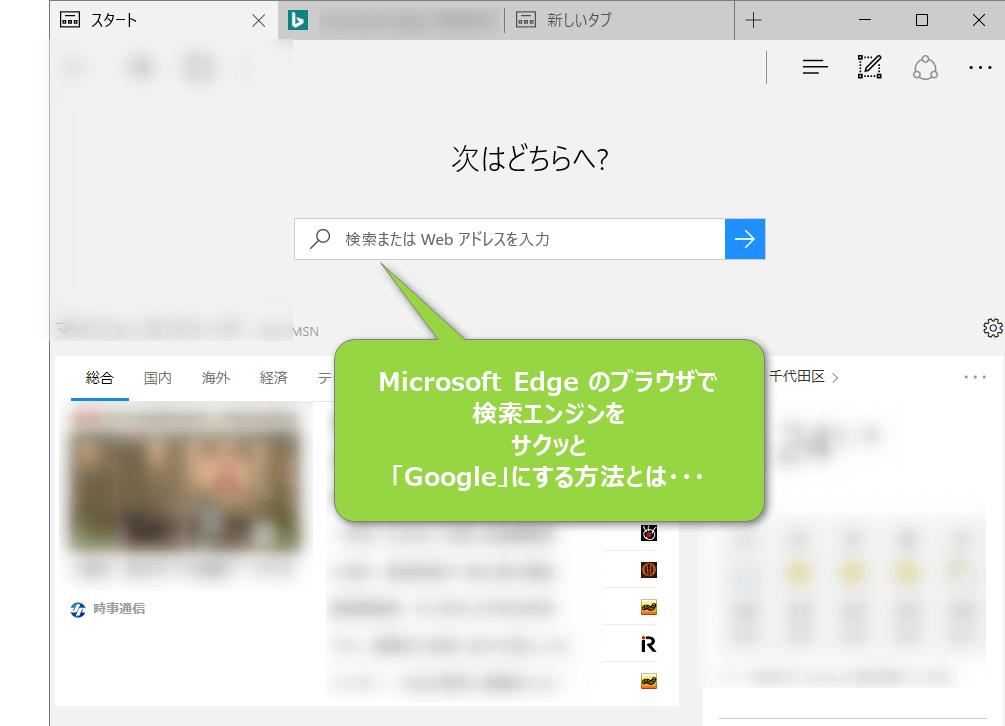1005x726 pixels.
Task: Click the Make a Web Note icon
Action: 870,67
